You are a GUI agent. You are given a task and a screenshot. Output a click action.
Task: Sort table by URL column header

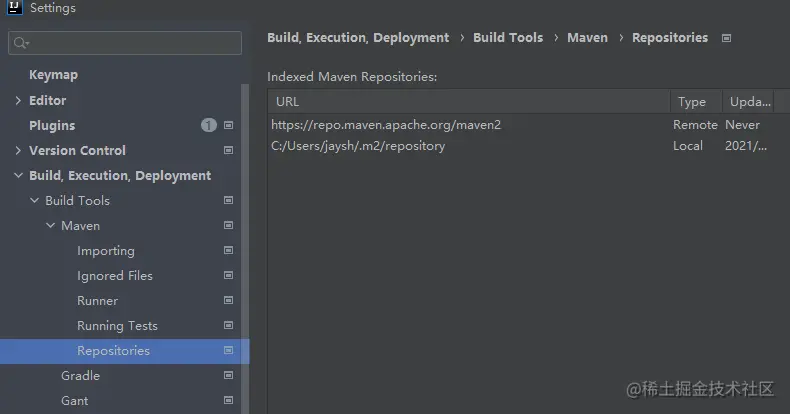(x=469, y=102)
